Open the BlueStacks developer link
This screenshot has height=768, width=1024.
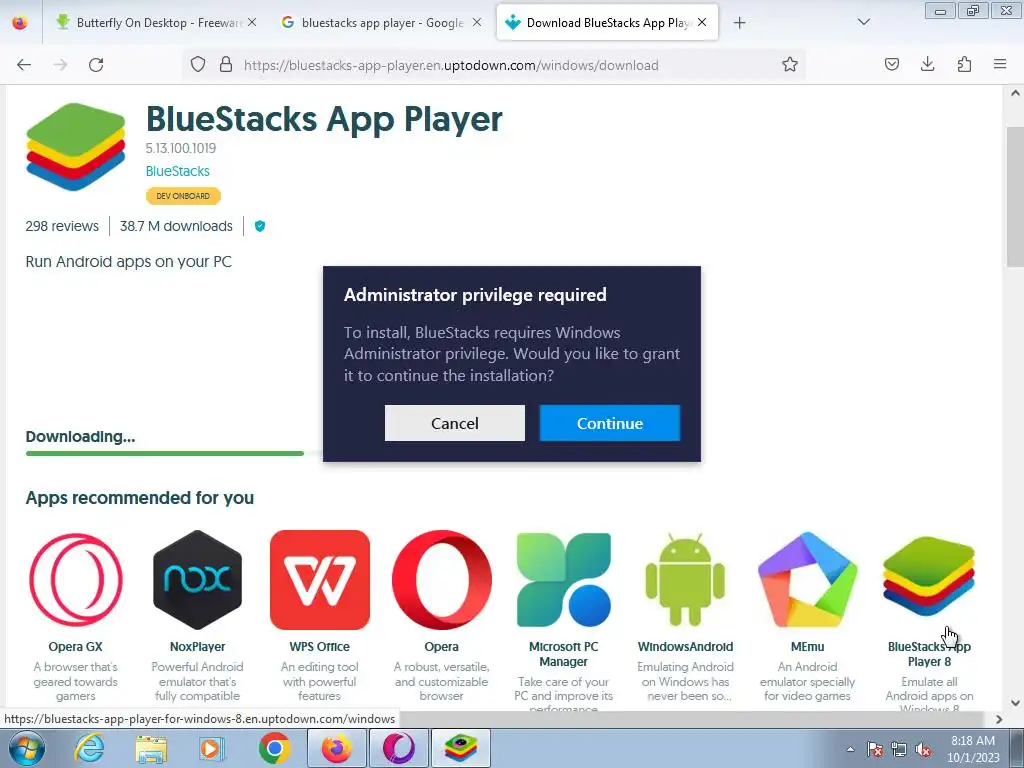[178, 171]
